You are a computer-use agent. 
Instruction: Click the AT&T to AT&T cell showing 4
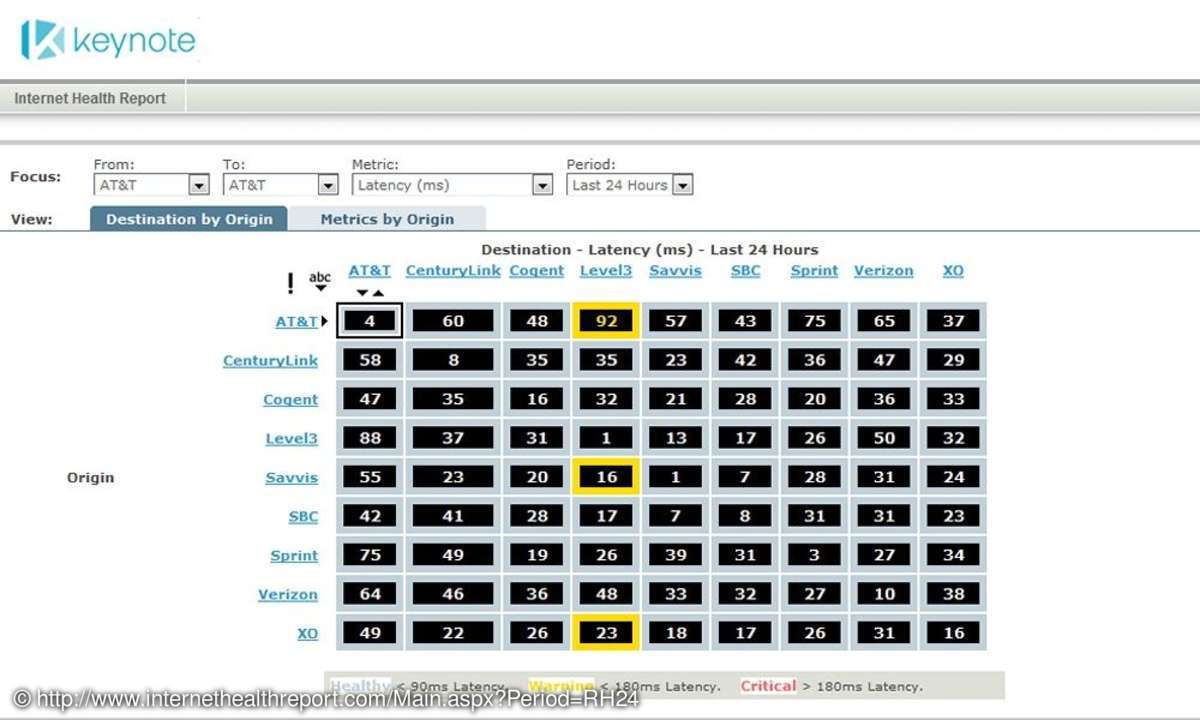click(370, 321)
